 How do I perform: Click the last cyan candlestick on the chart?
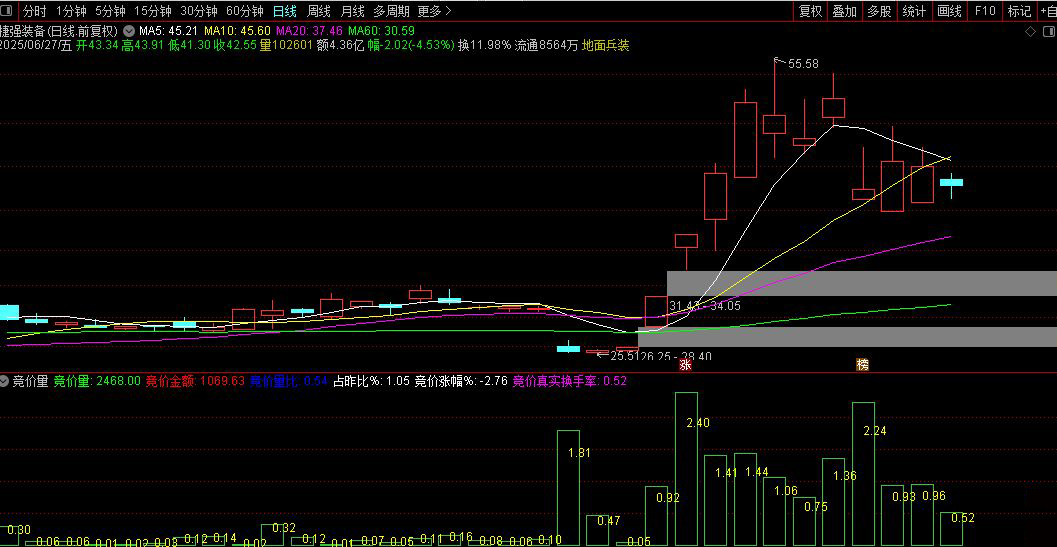coord(951,182)
